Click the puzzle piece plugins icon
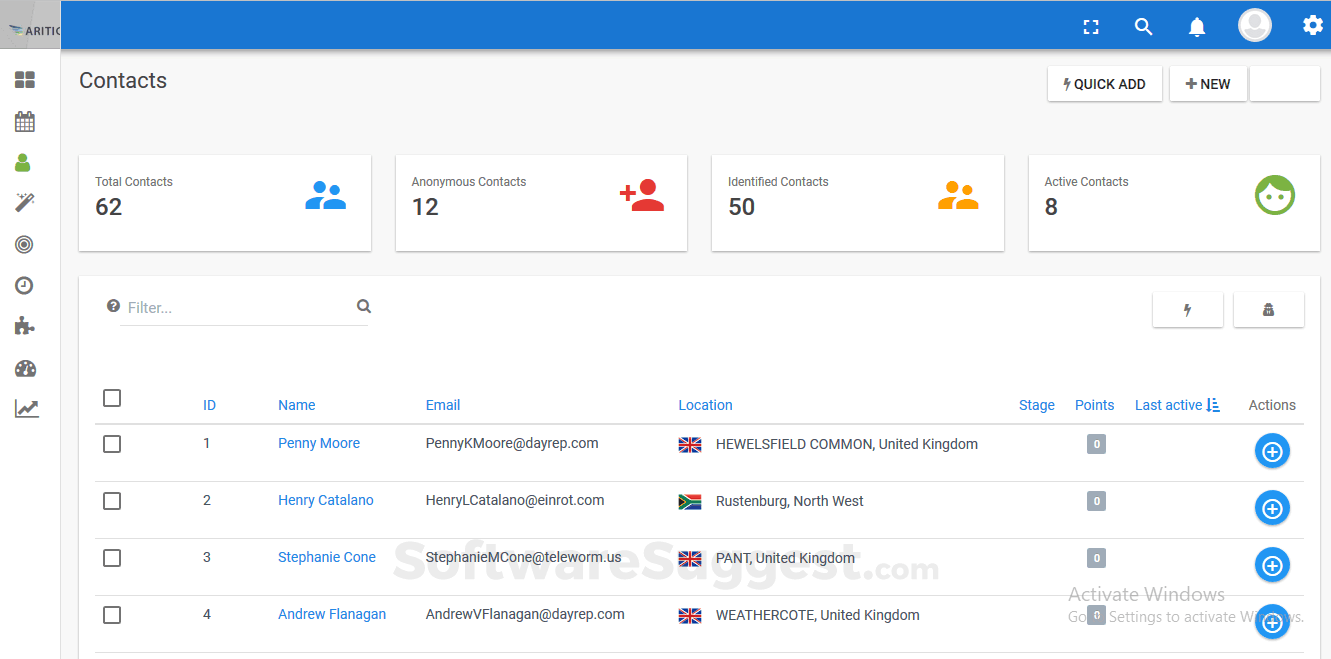Image resolution: width=1331 pixels, height=659 pixels. [x=25, y=326]
